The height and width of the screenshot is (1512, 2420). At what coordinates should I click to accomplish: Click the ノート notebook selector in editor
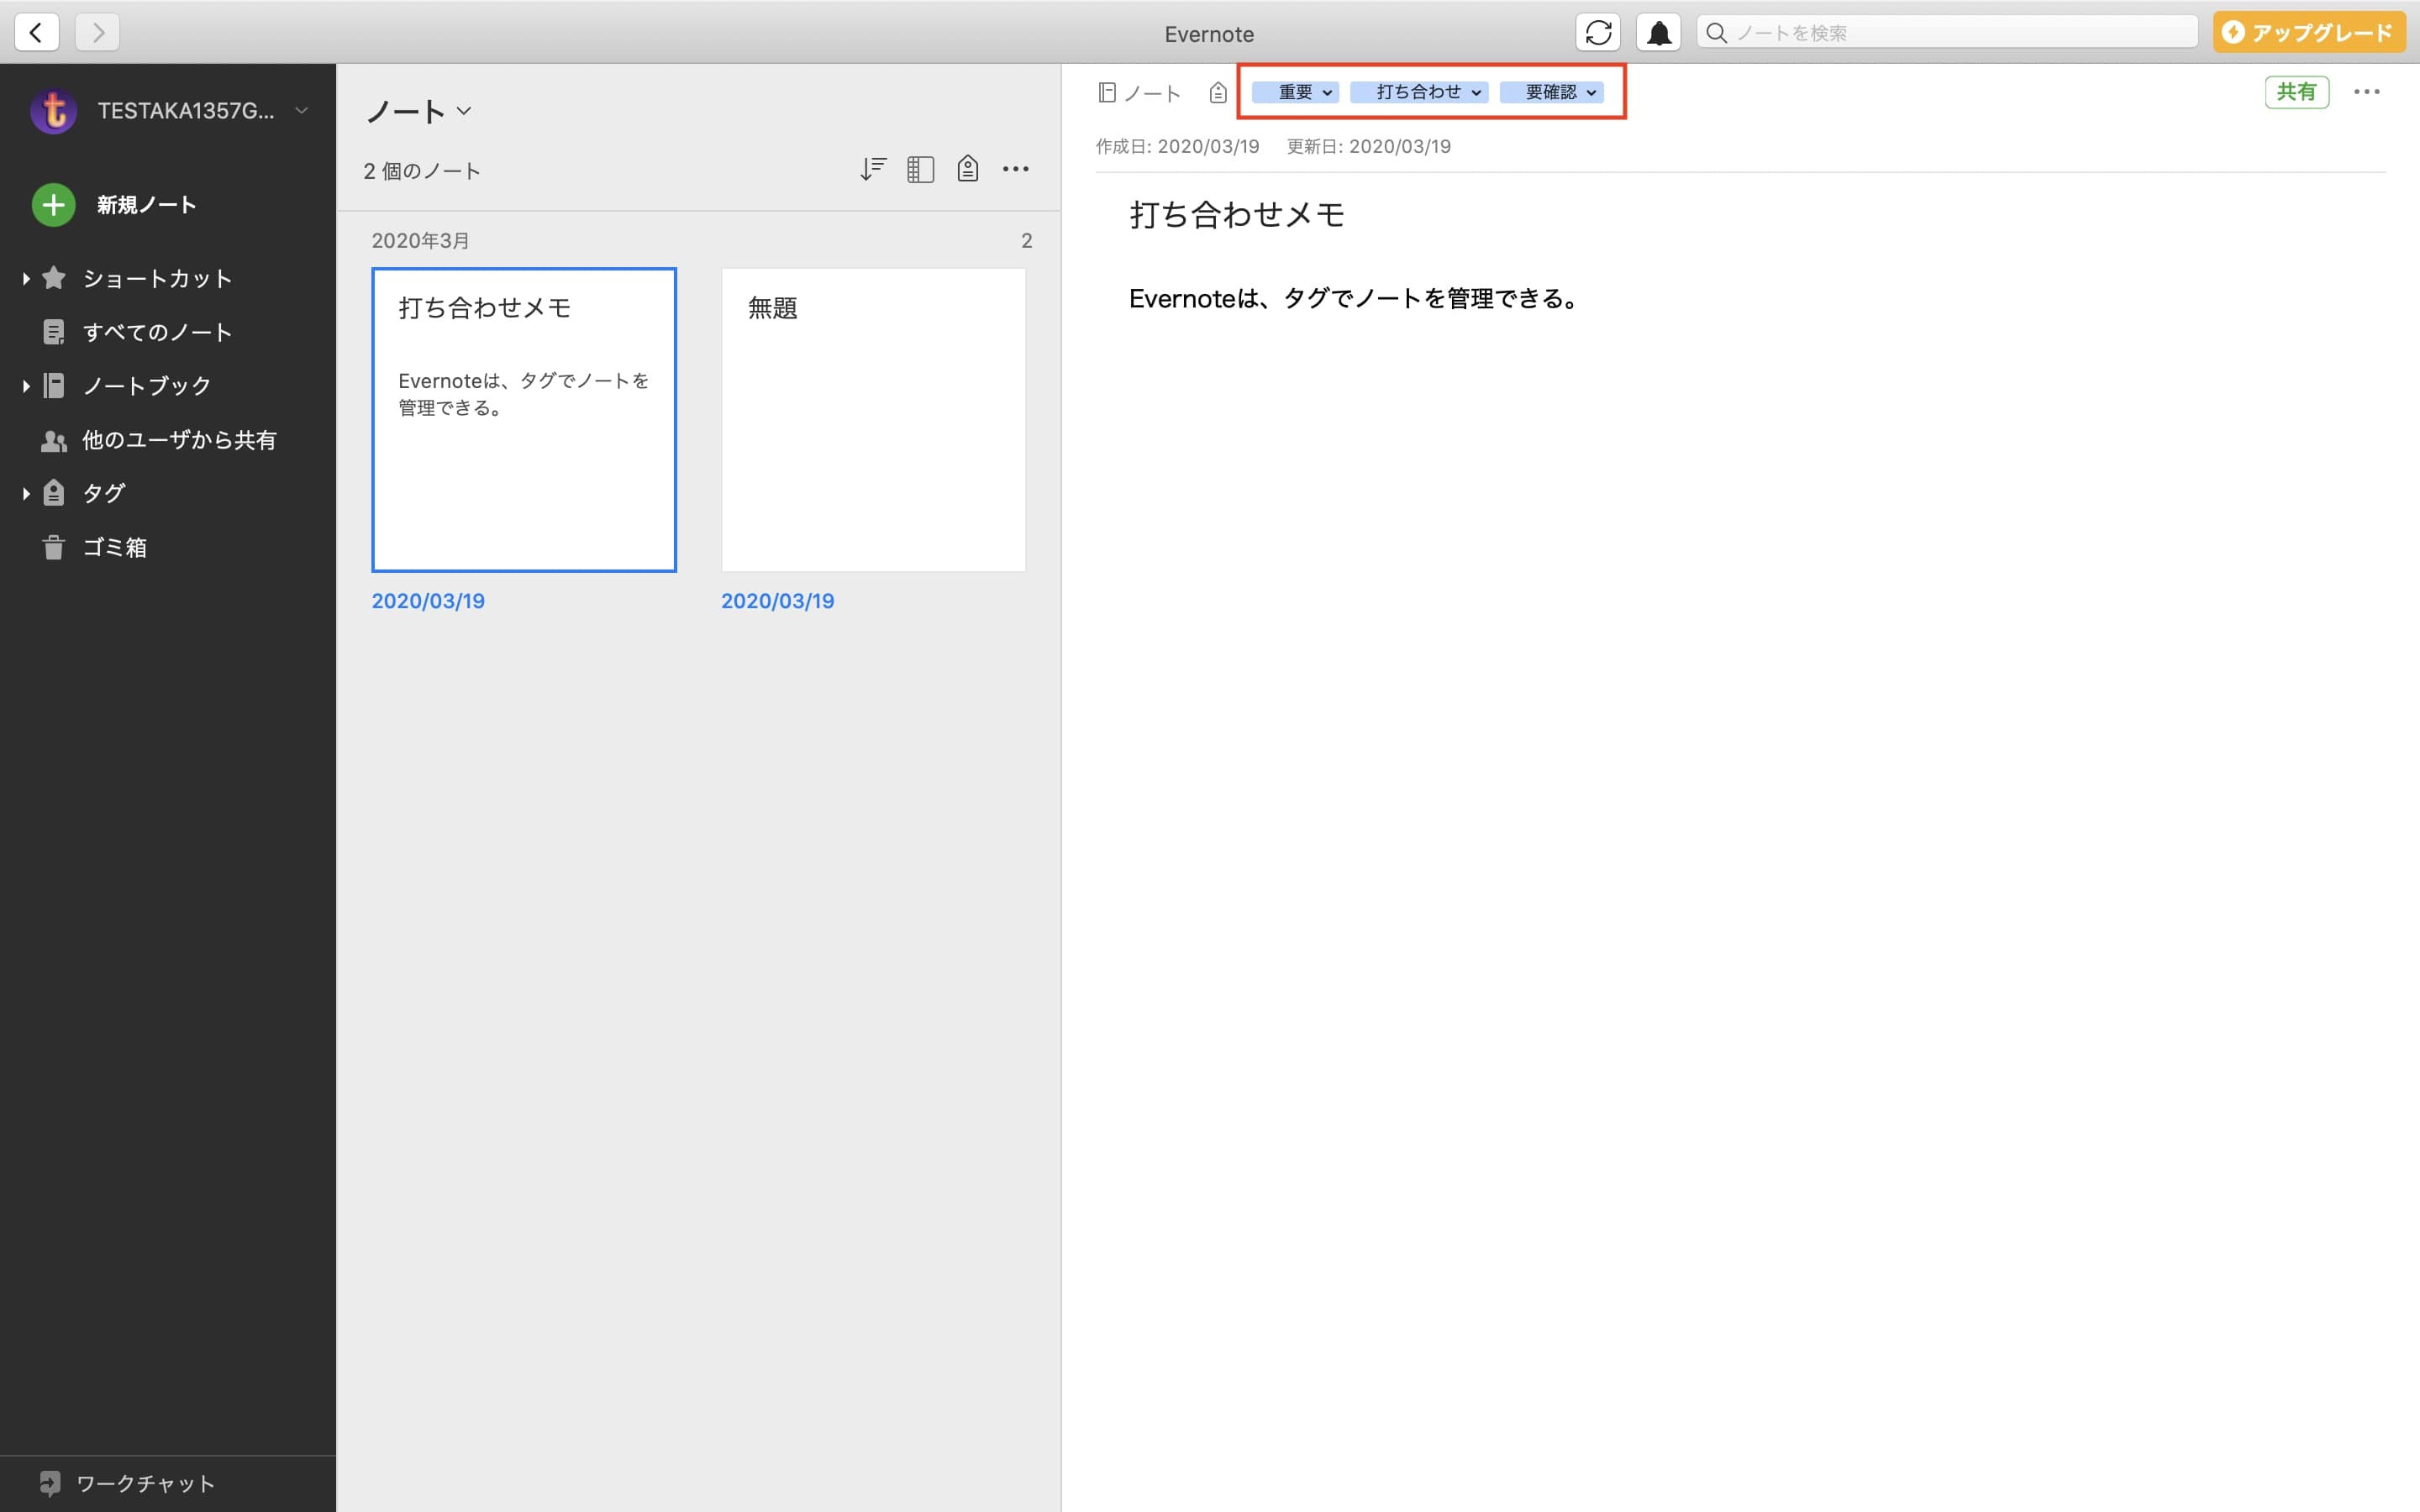pyautogui.click(x=1140, y=93)
